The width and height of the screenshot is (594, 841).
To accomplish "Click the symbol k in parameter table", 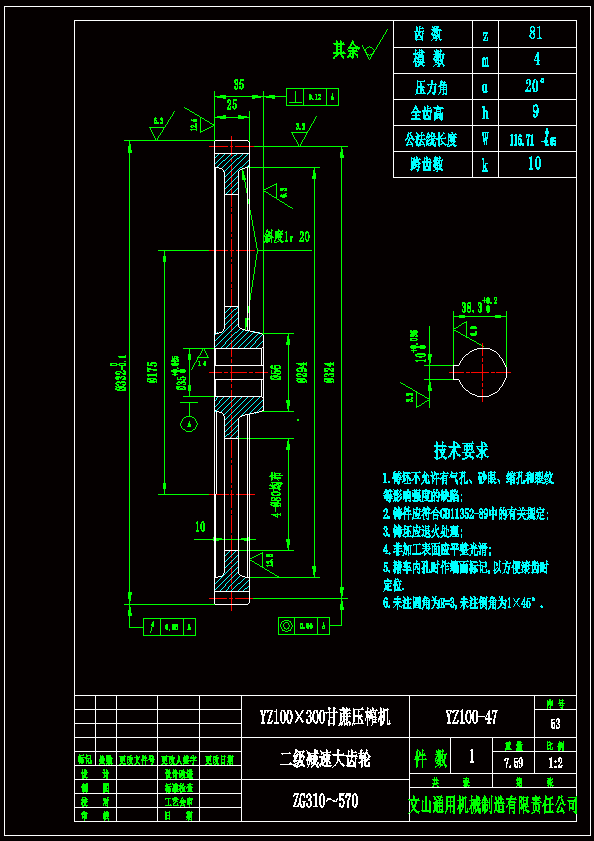I will [485, 165].
